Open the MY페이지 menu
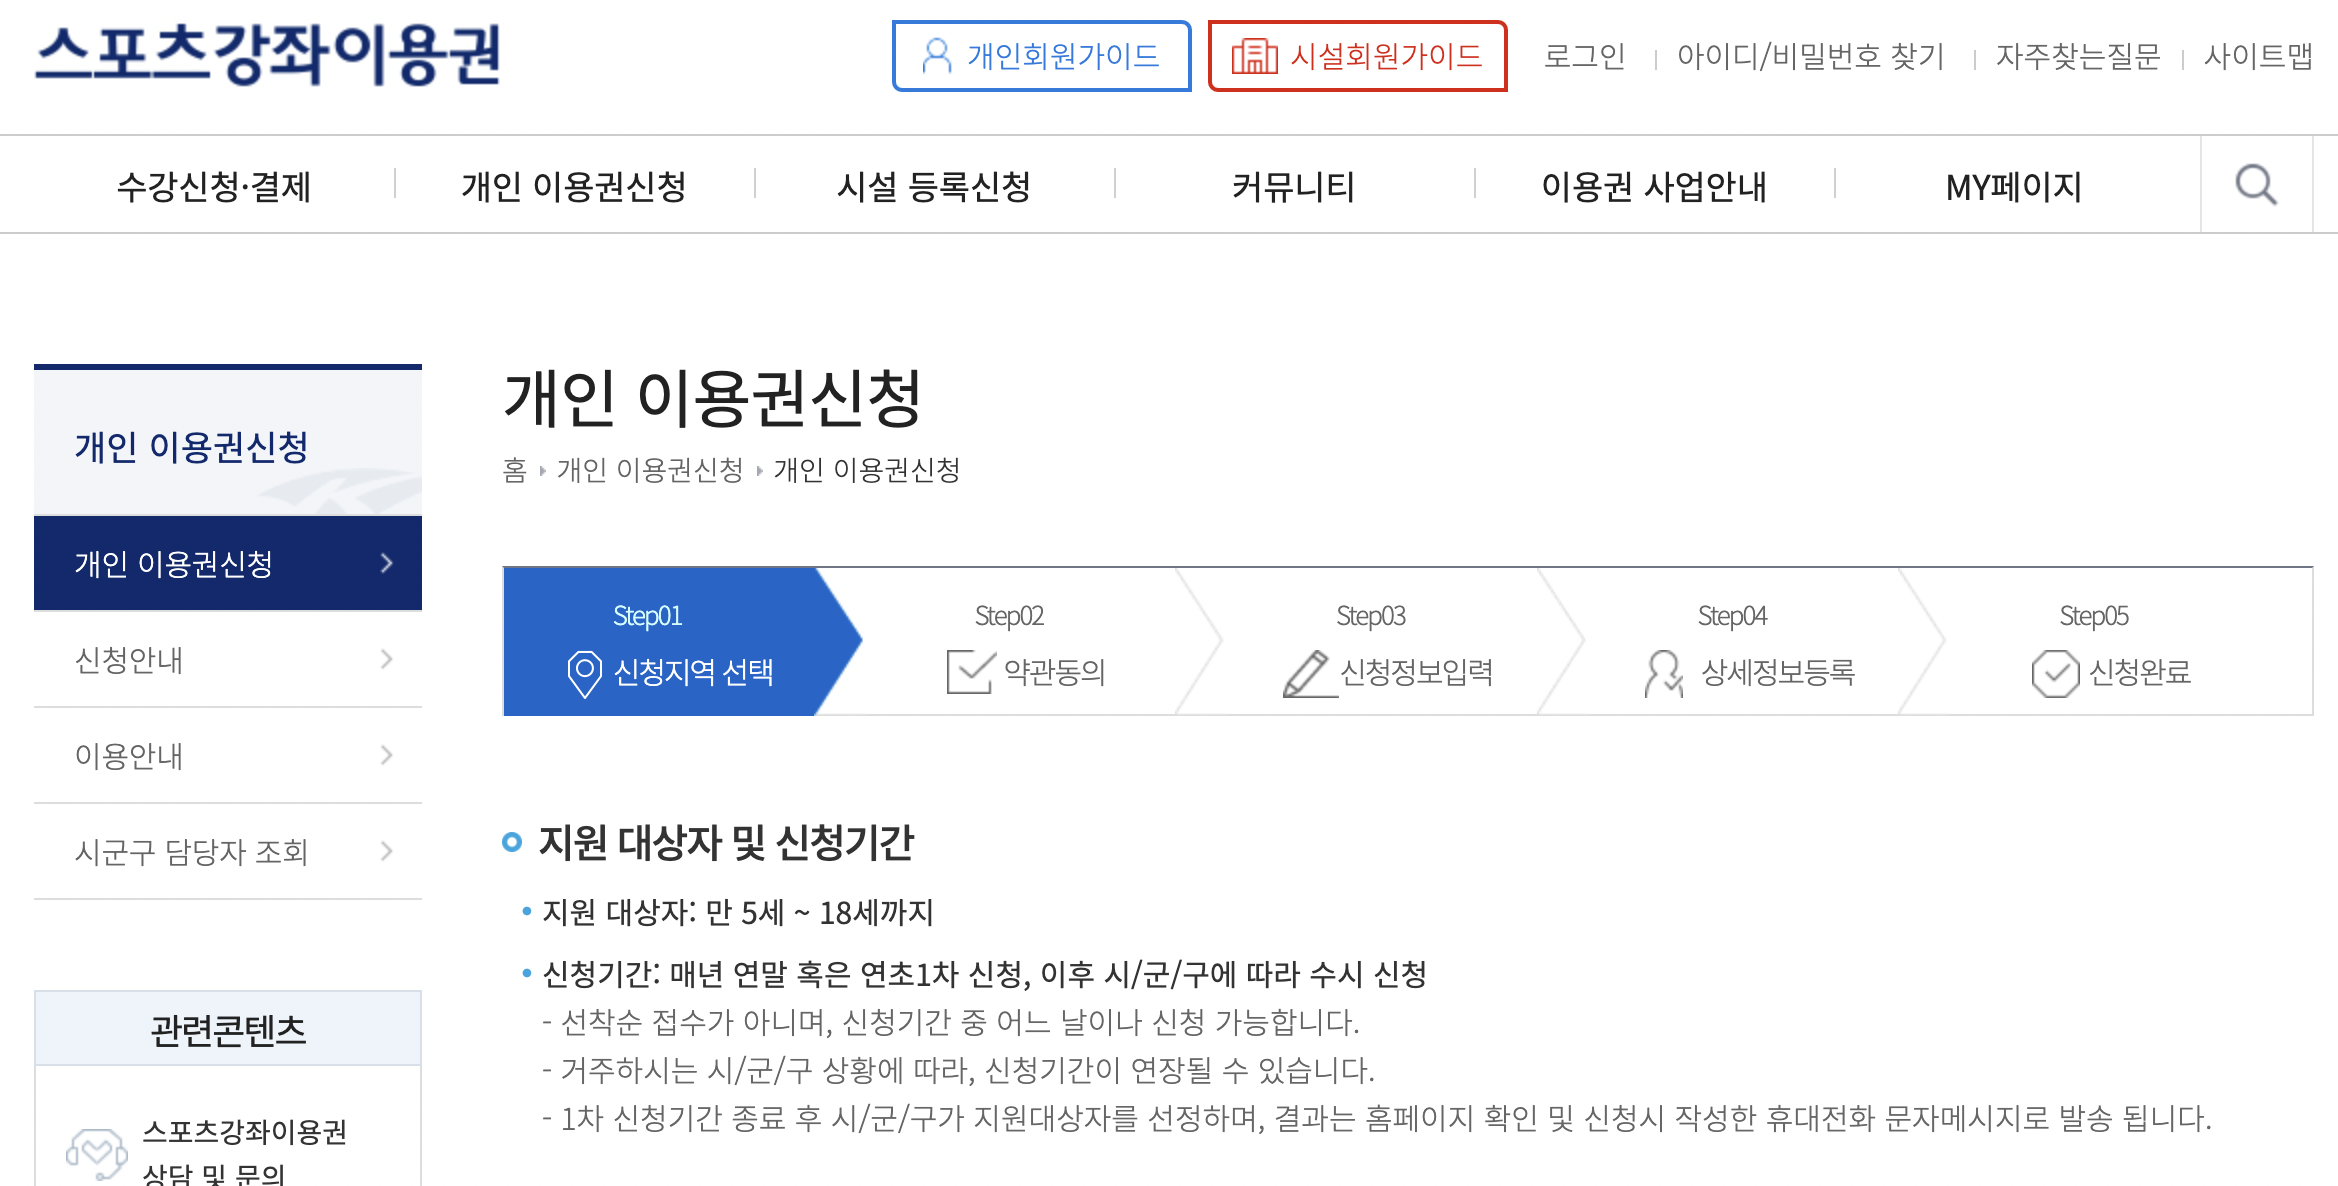Image resolution: width=2338 pixels, height=1186 pixels. point(2013,186)
